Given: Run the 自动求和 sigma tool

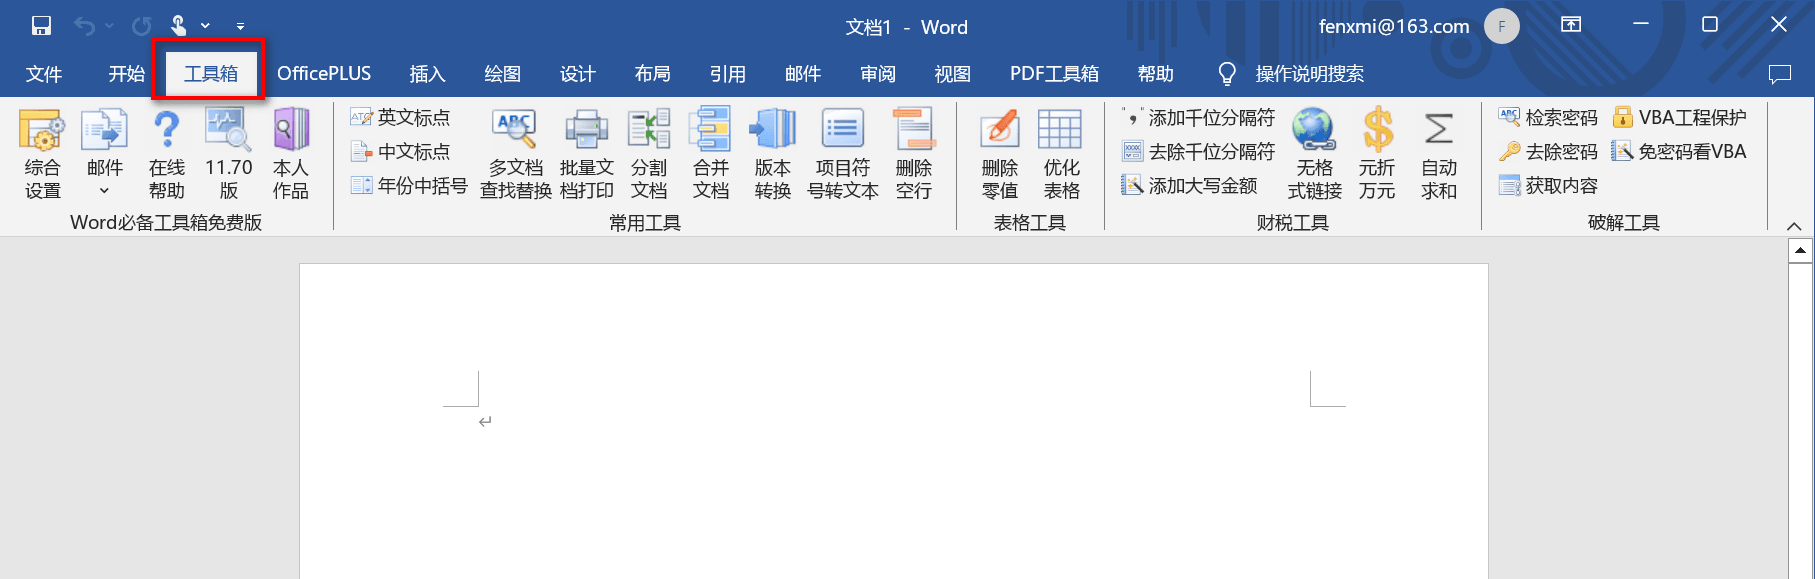Looking at the screenshot, I should [x=1438, y=153].
